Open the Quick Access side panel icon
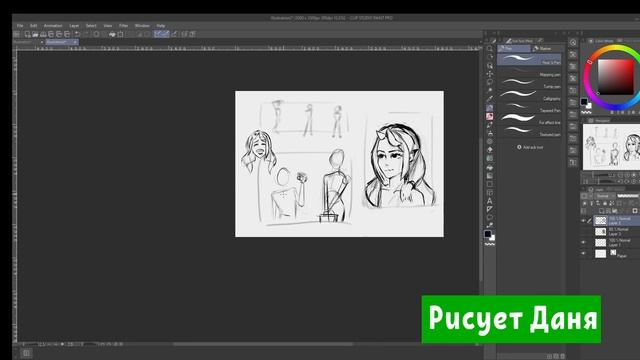 573,42
